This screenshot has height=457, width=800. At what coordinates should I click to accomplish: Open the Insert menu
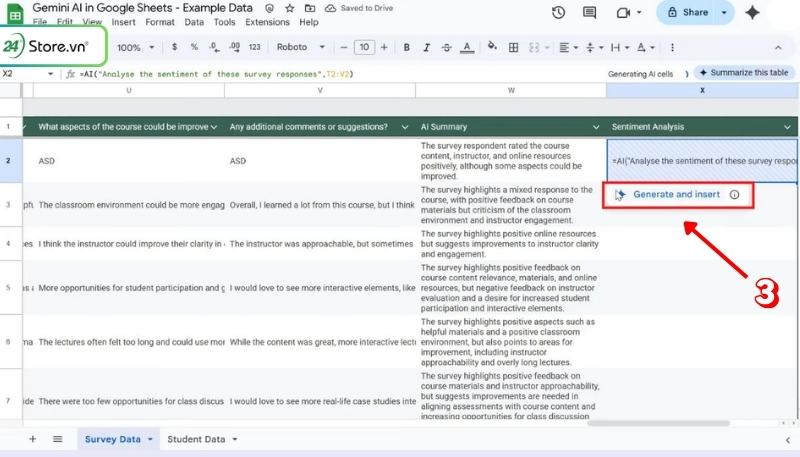pos(123,22)
